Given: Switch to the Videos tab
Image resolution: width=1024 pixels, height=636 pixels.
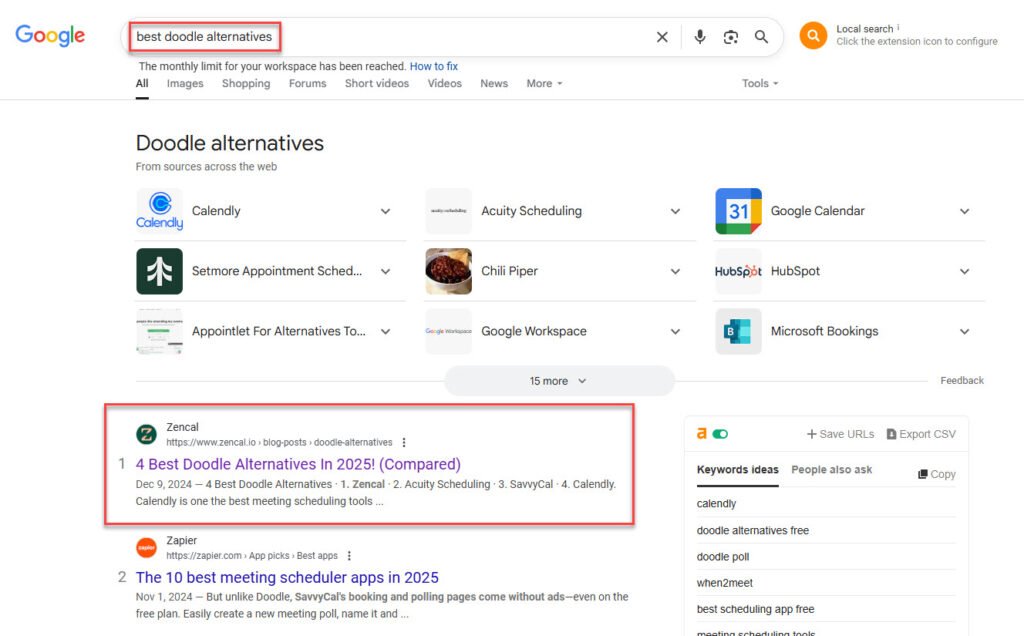Looking at the screenshot, I should click(445, 84).
